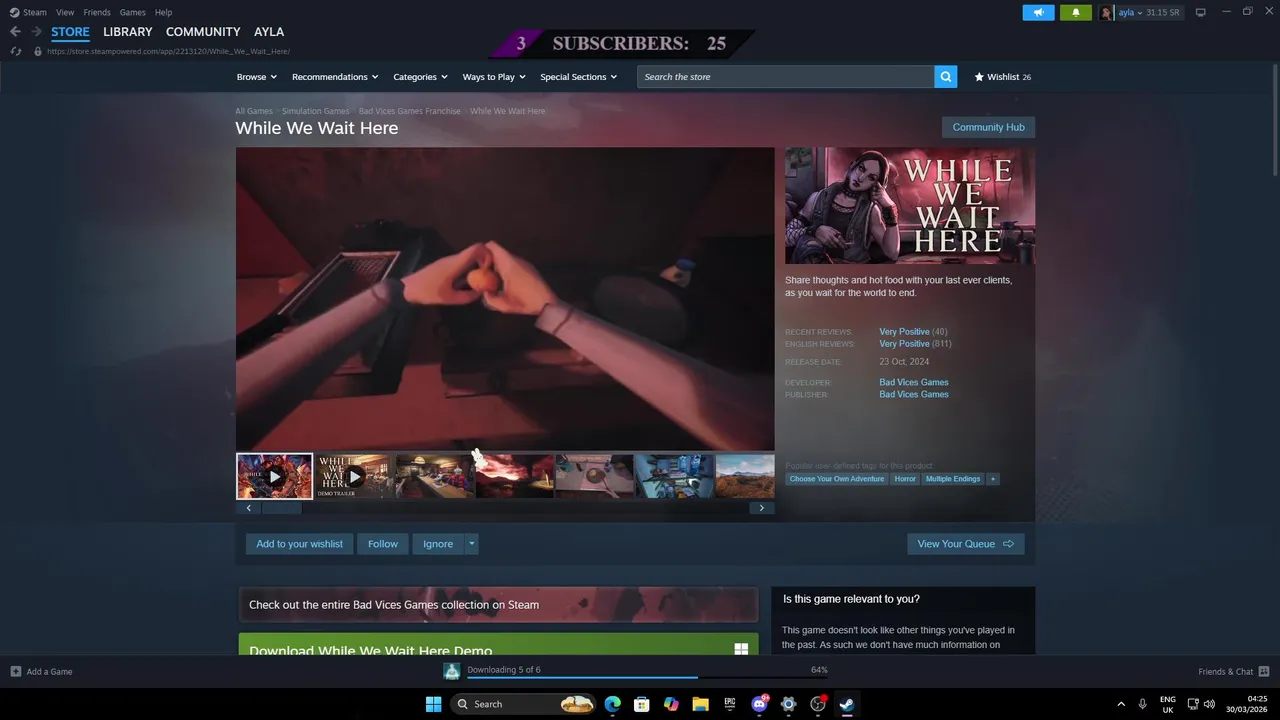Click Simulation Games breadcrumb
This screenshot has width=1280, height=720.
coord(315,111)
